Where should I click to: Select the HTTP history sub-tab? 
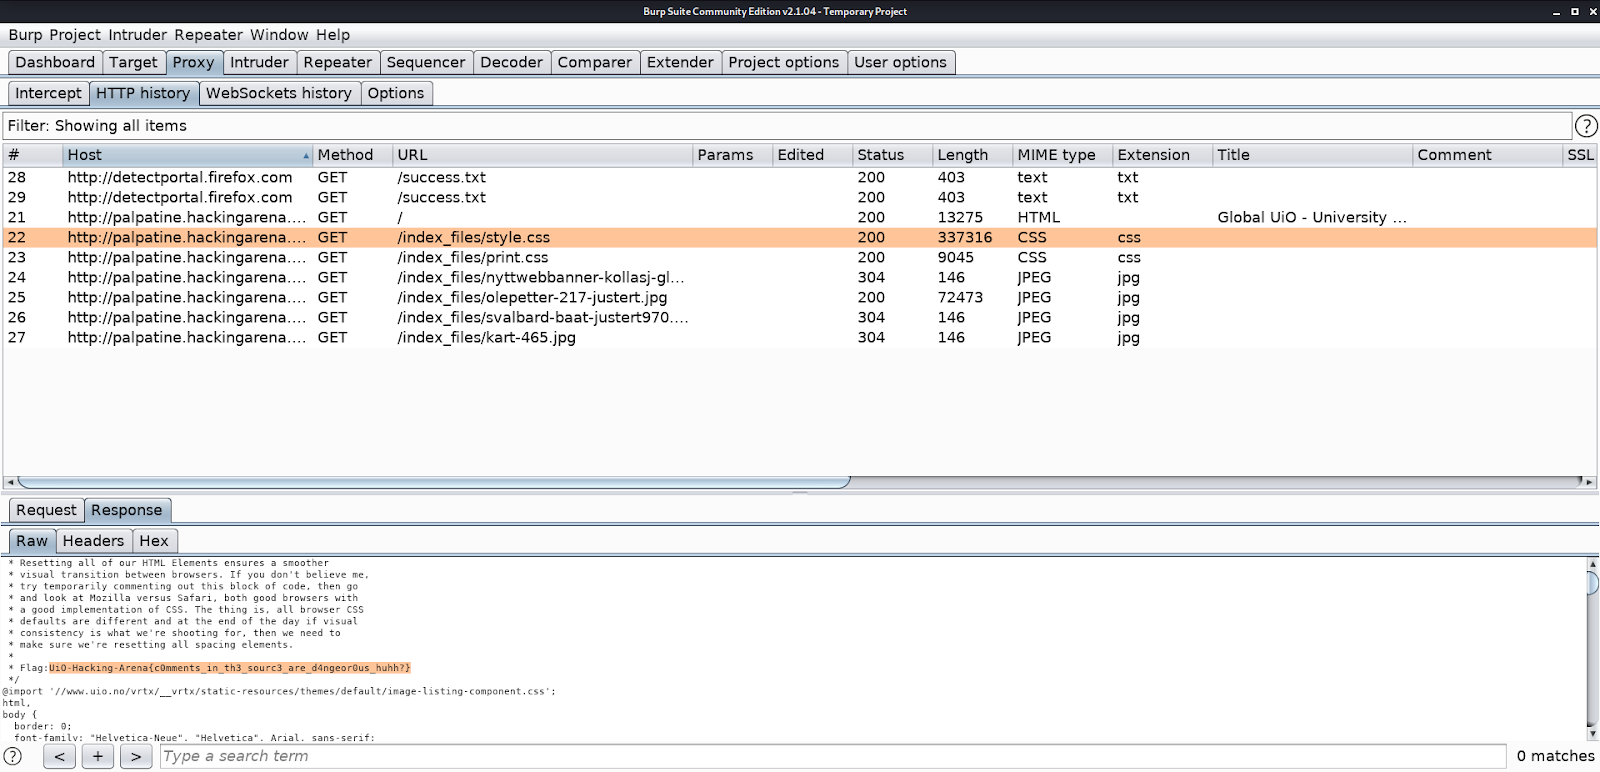[143, 93]
